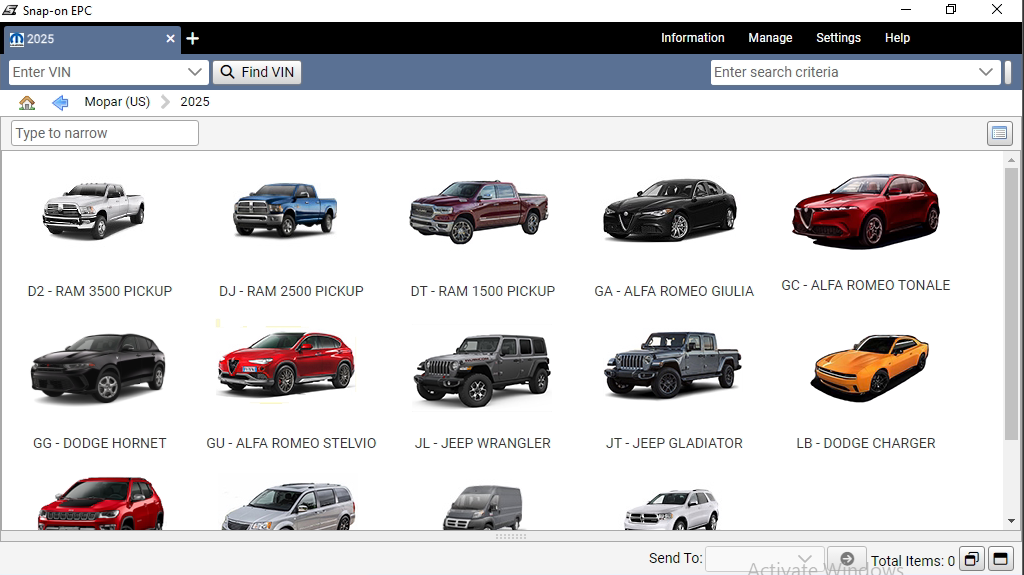Click the JT - JEEP GLADIATOR label

pos(674,444)
